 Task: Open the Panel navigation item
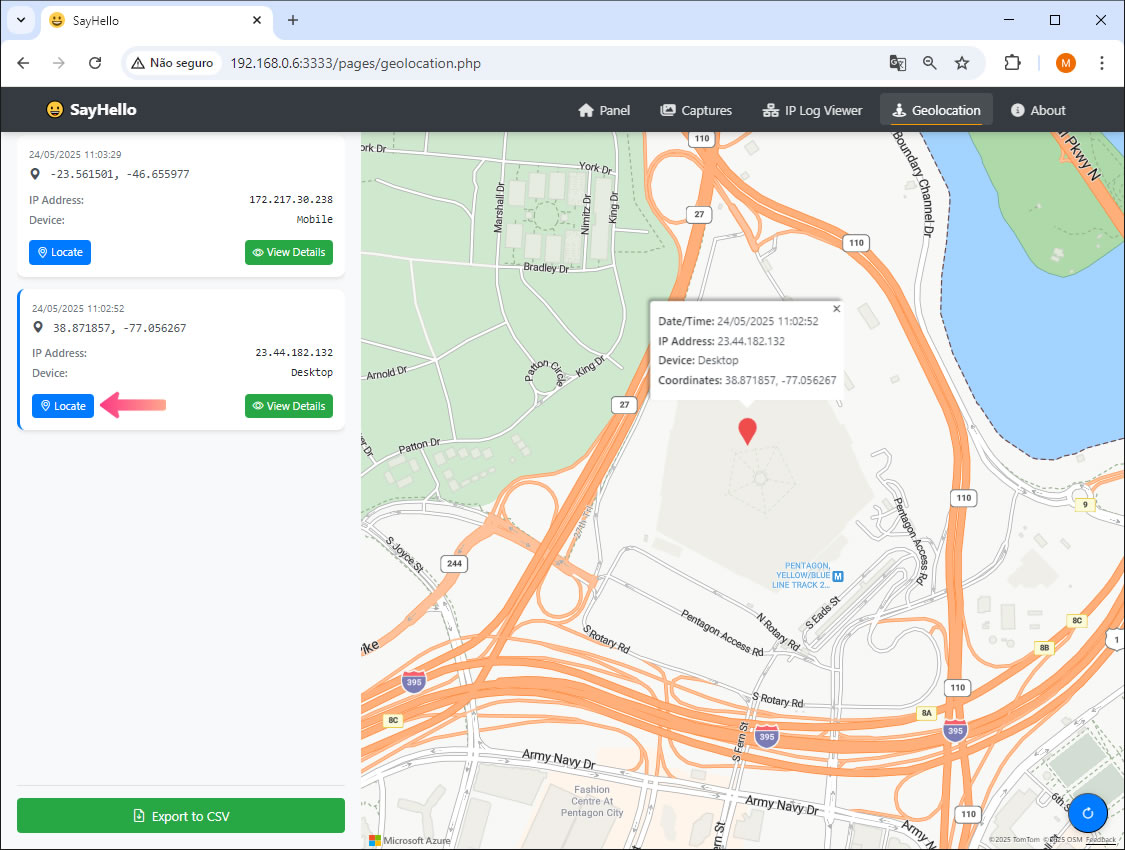click(x=604, y=110)
